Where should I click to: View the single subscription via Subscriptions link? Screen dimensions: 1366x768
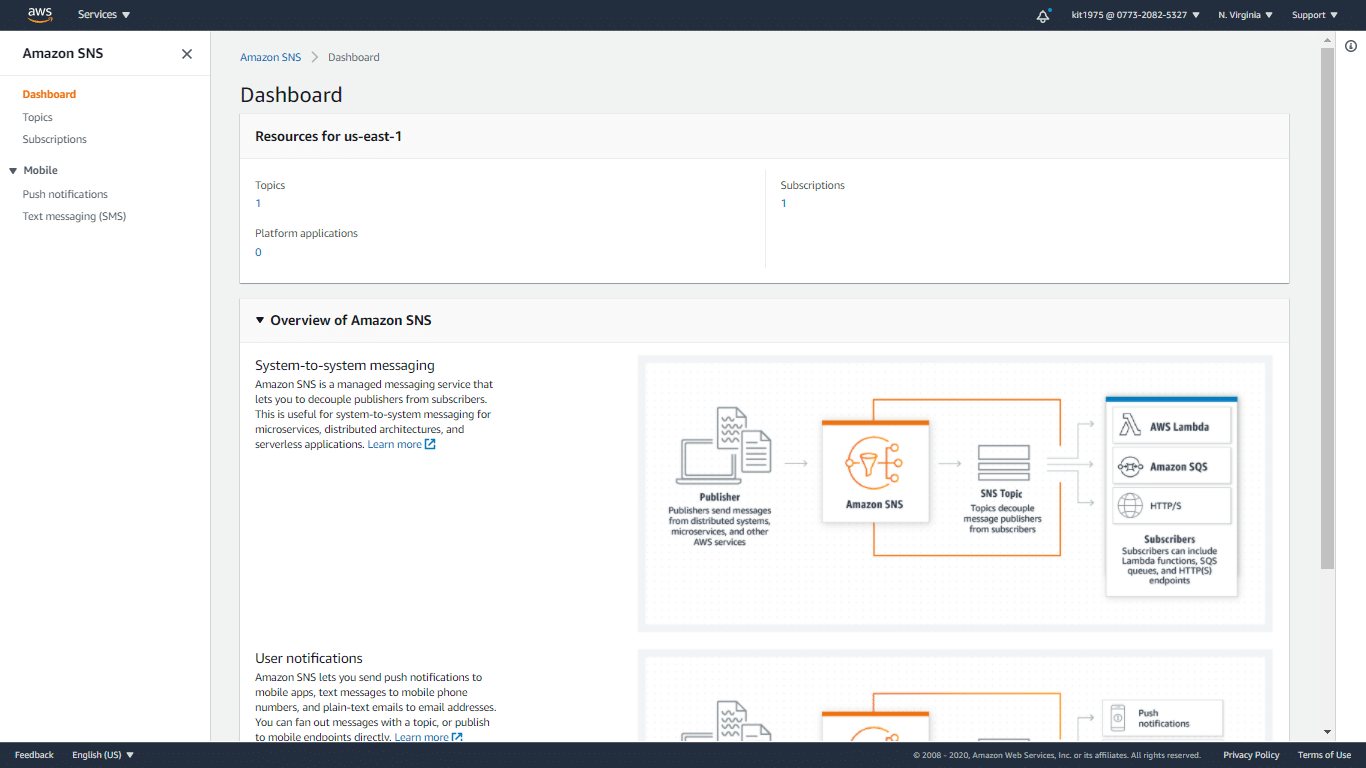[x=783, y=203]
